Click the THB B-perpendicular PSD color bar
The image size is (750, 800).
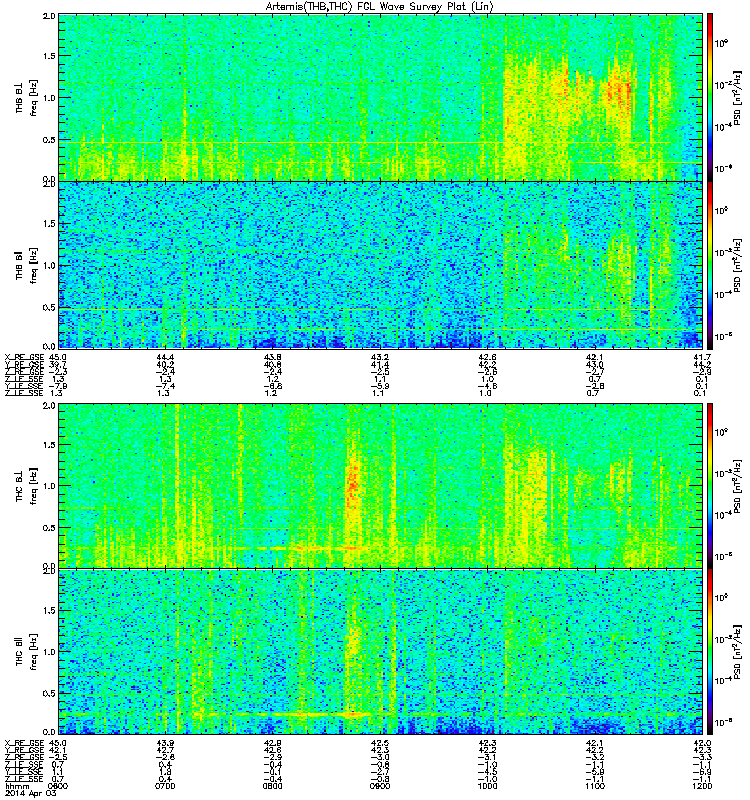pos(710,97)
